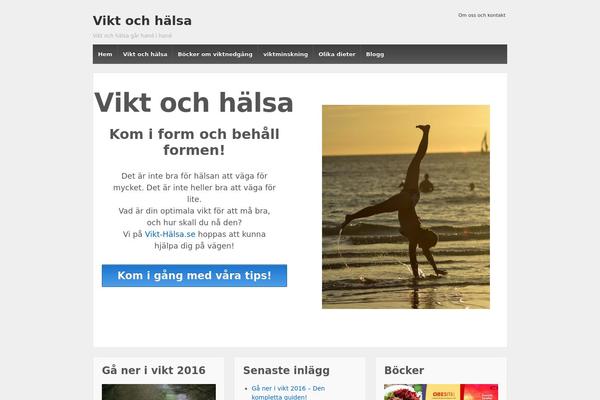Click the Böcker book covers image
The width and height of the screenshot is (600, 400).
coord(441,392)
